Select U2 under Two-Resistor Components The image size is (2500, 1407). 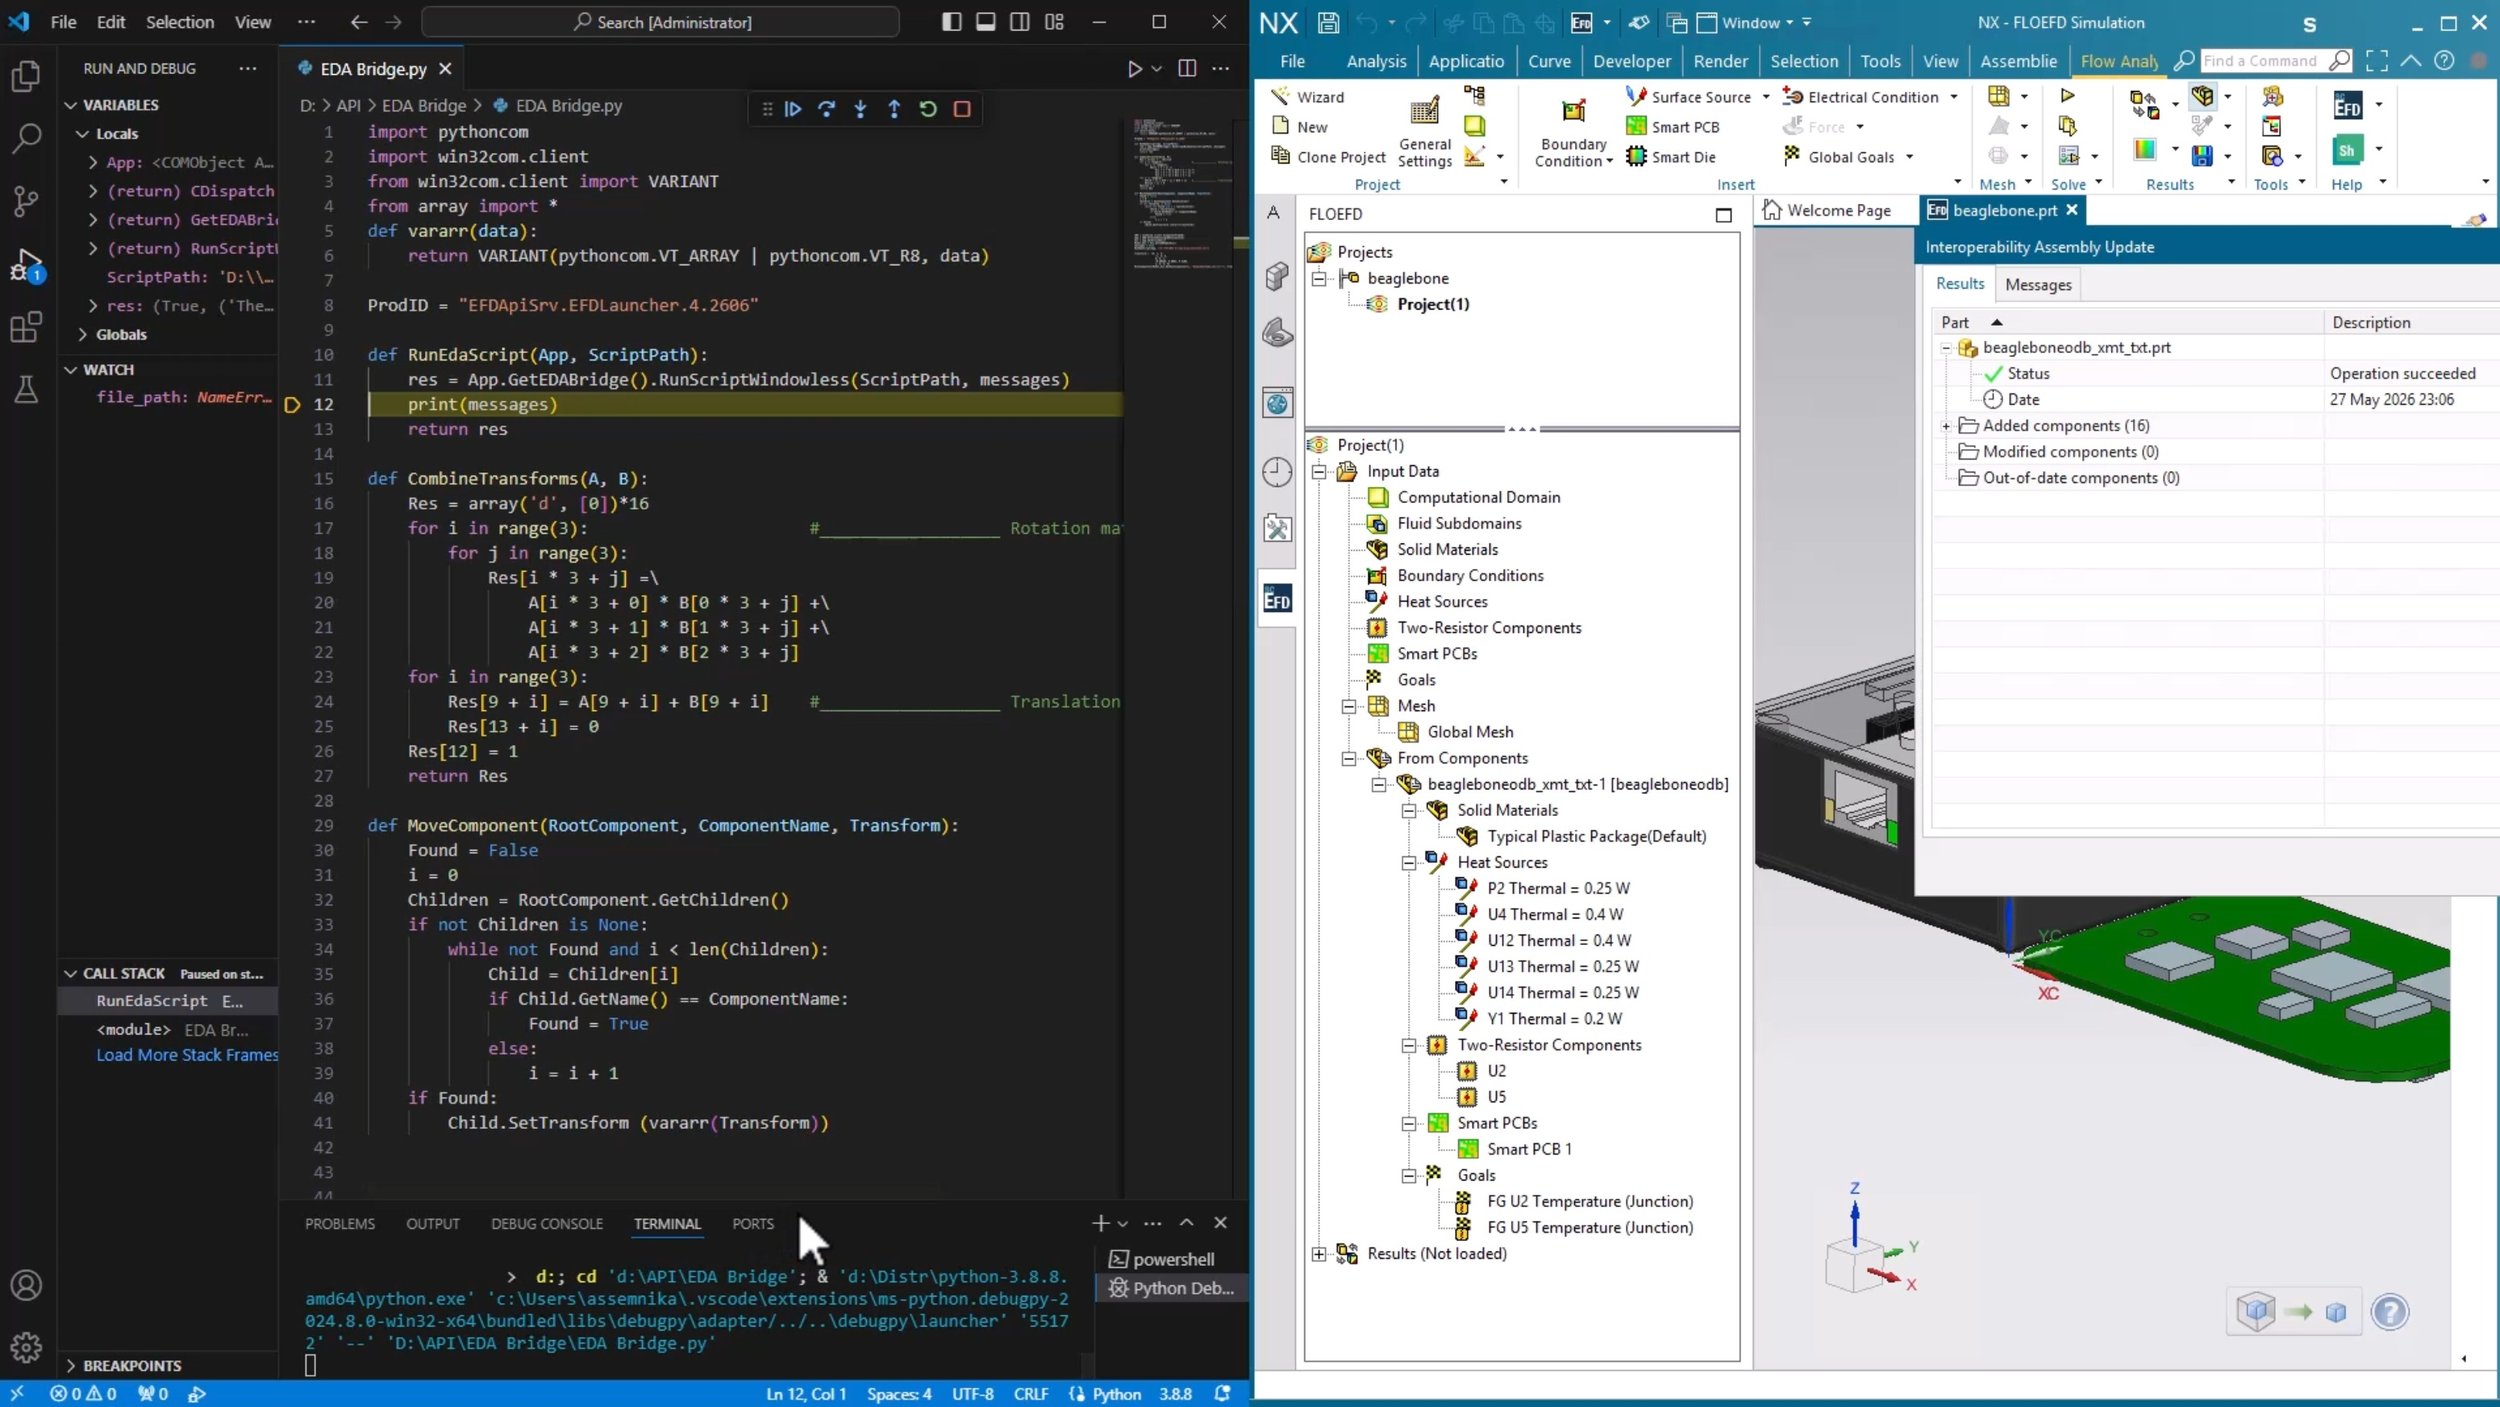[x=1496, y=1071]
